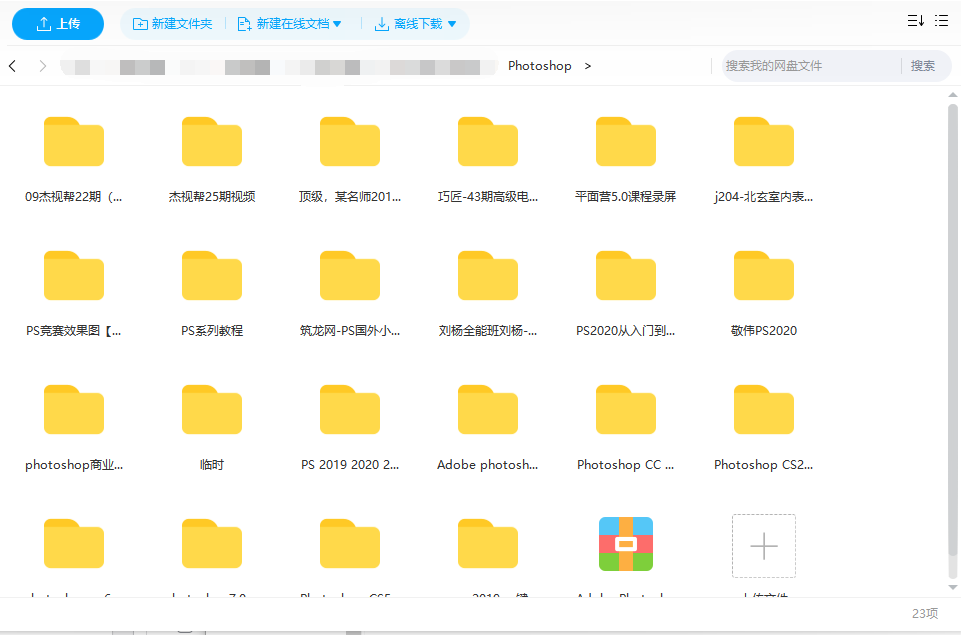Select the 09杰视帮22期 folder
The image size is (961, 635).
click(x=74, y=159)
